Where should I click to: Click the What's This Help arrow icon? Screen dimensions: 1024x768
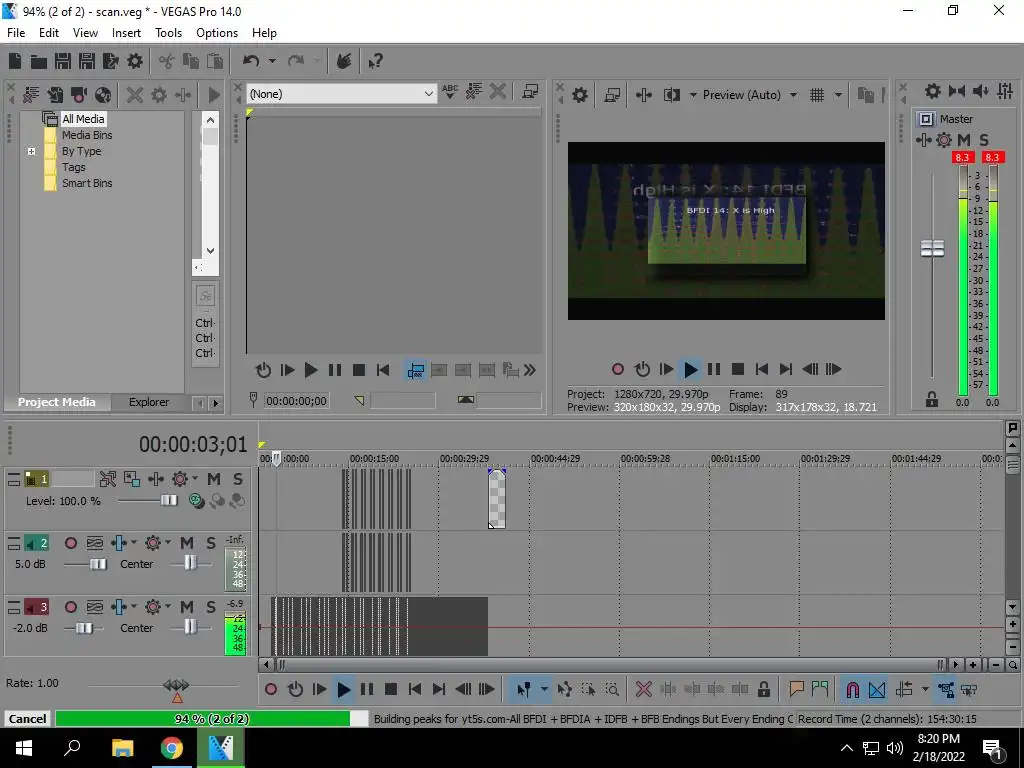pos(376,61)
